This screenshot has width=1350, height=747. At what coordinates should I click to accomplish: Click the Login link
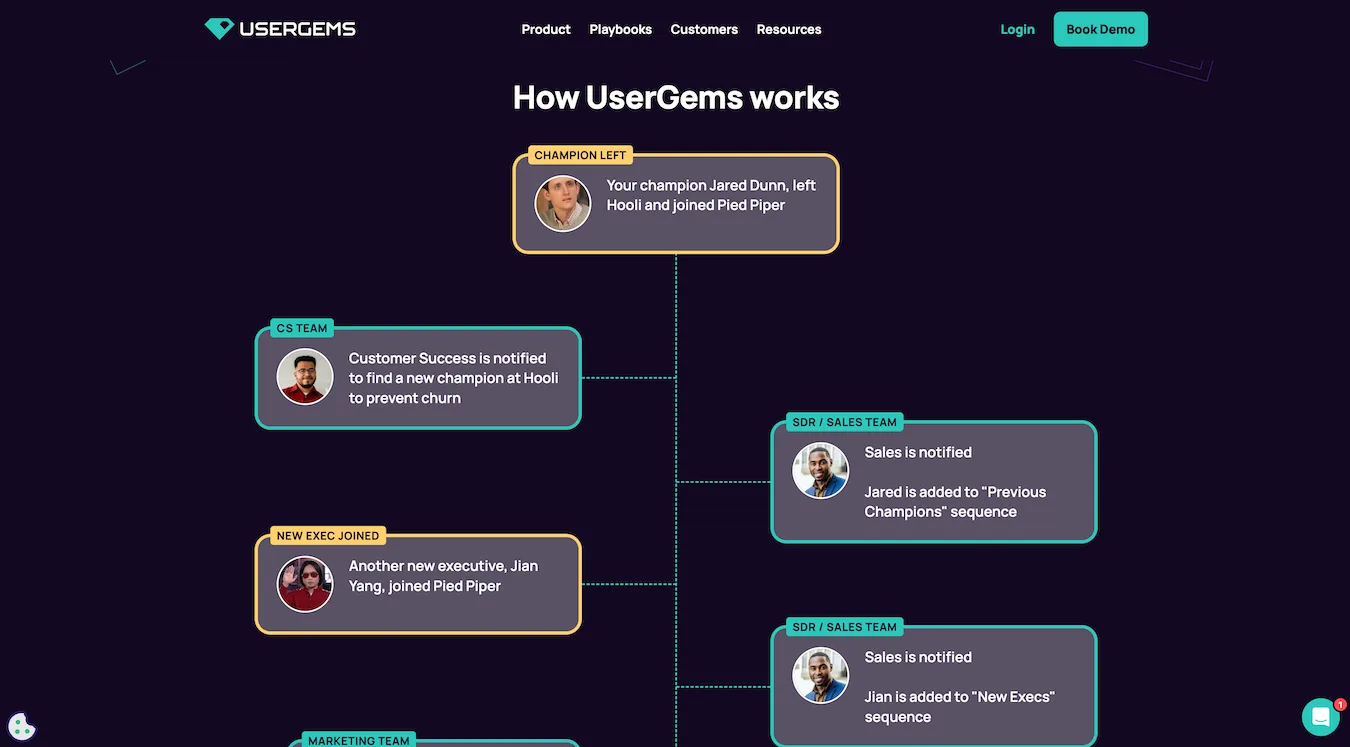1017,29
